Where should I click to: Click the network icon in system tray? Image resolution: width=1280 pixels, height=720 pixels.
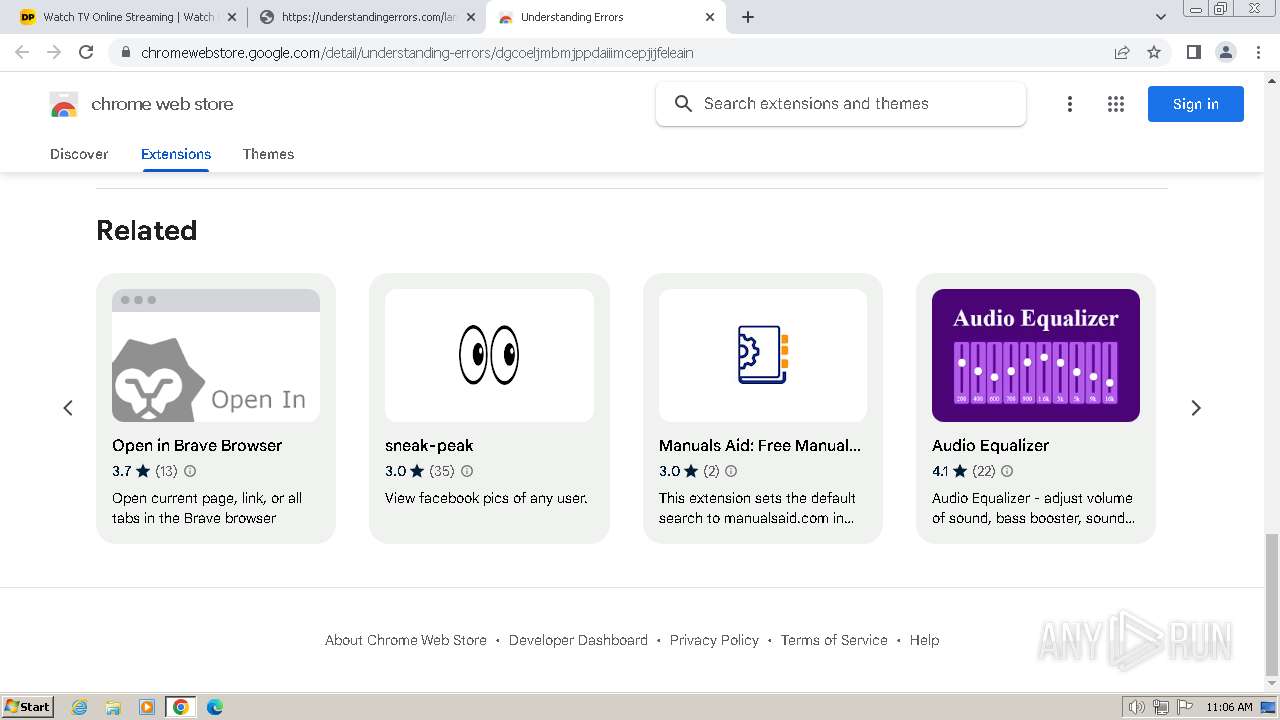tap(1161, 707)
